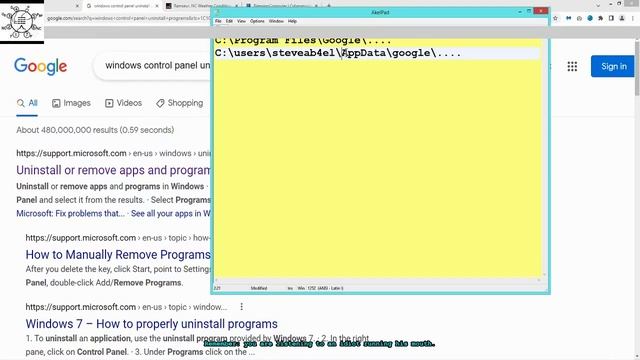This screenshot has width=640, height=360.
Task: Open 'Microsoft: Fix problems that...' sublink
Action: [71, 213]
